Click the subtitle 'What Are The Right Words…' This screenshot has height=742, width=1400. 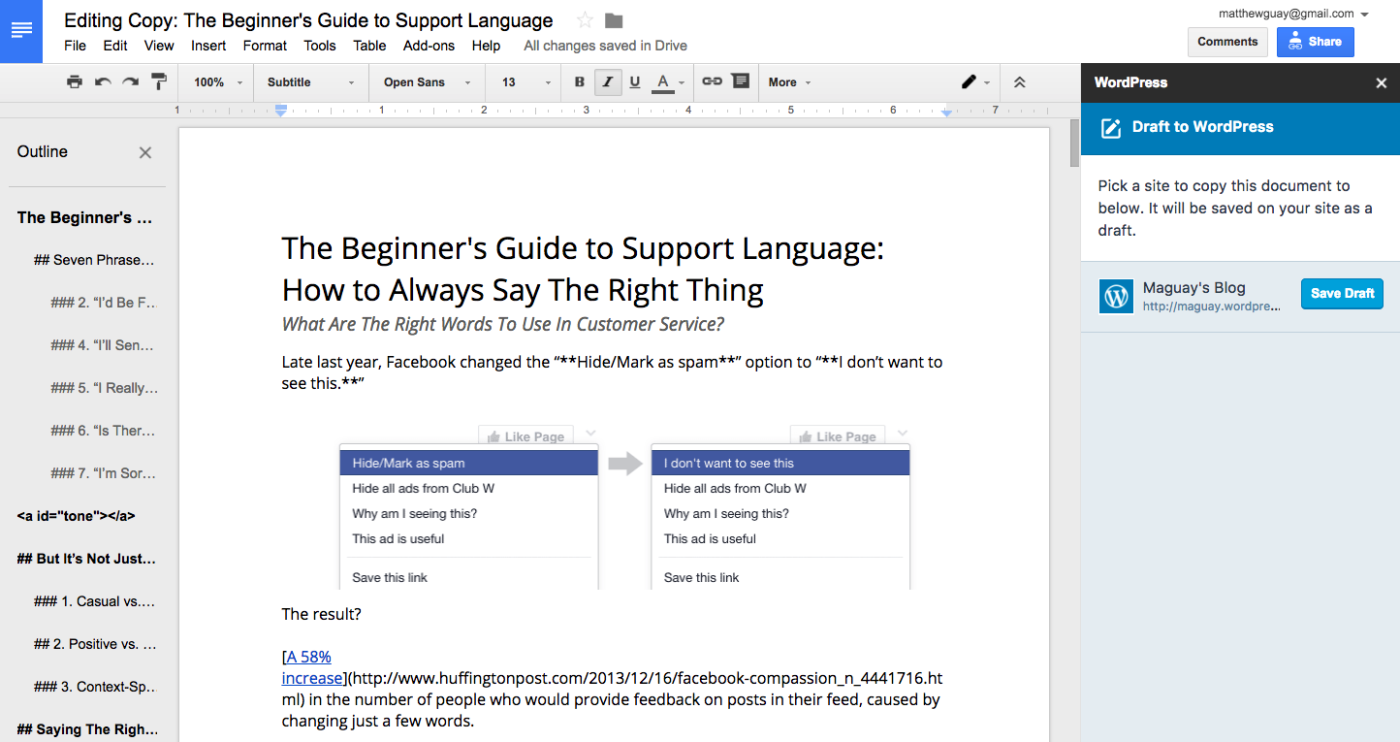pyautogui.click(x=503, y=324)
